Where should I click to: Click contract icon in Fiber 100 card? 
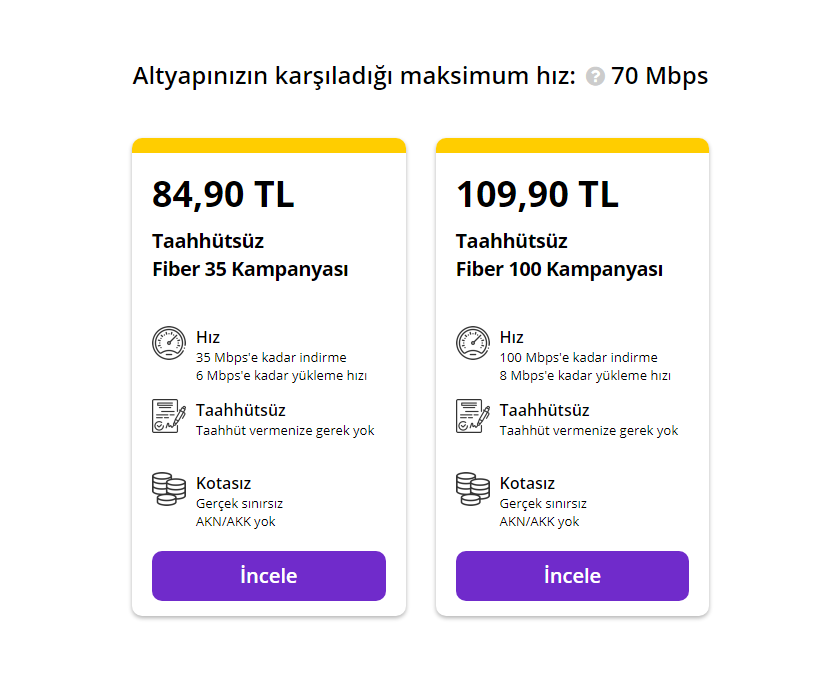(473, 416)
